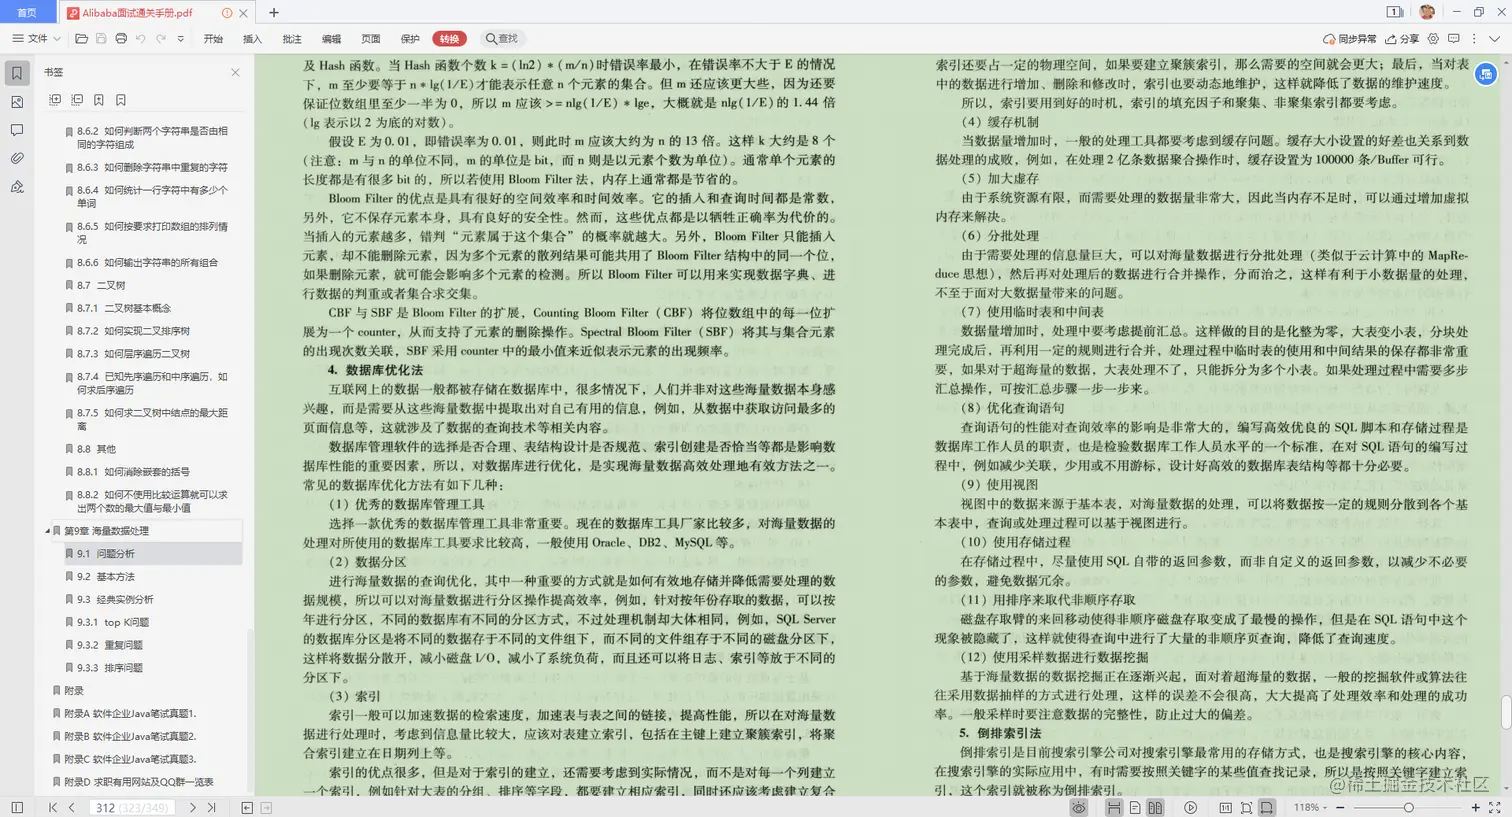
Task: Enable eye-protection reading mode in status bar
Action: pyautogui.click(x=1079, y=807)
